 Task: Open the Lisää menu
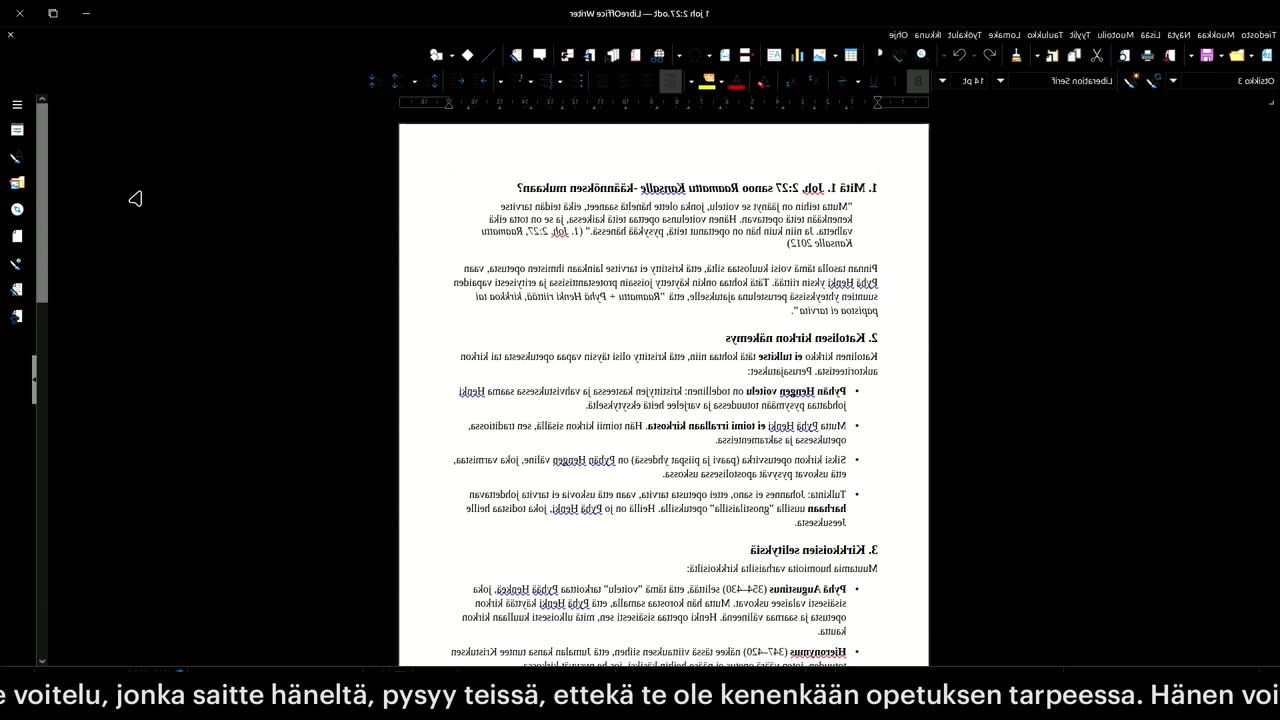tap(1150, 34)
